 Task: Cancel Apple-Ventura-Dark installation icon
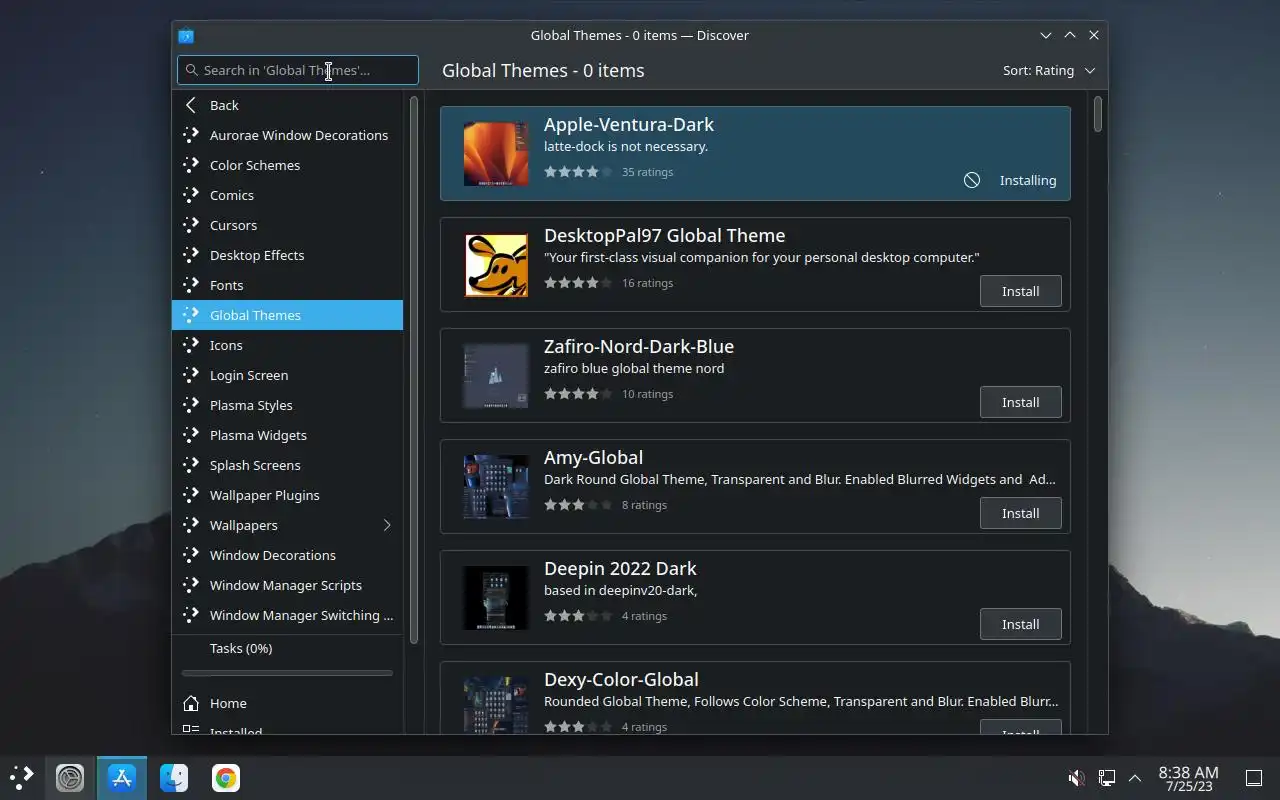972,180
